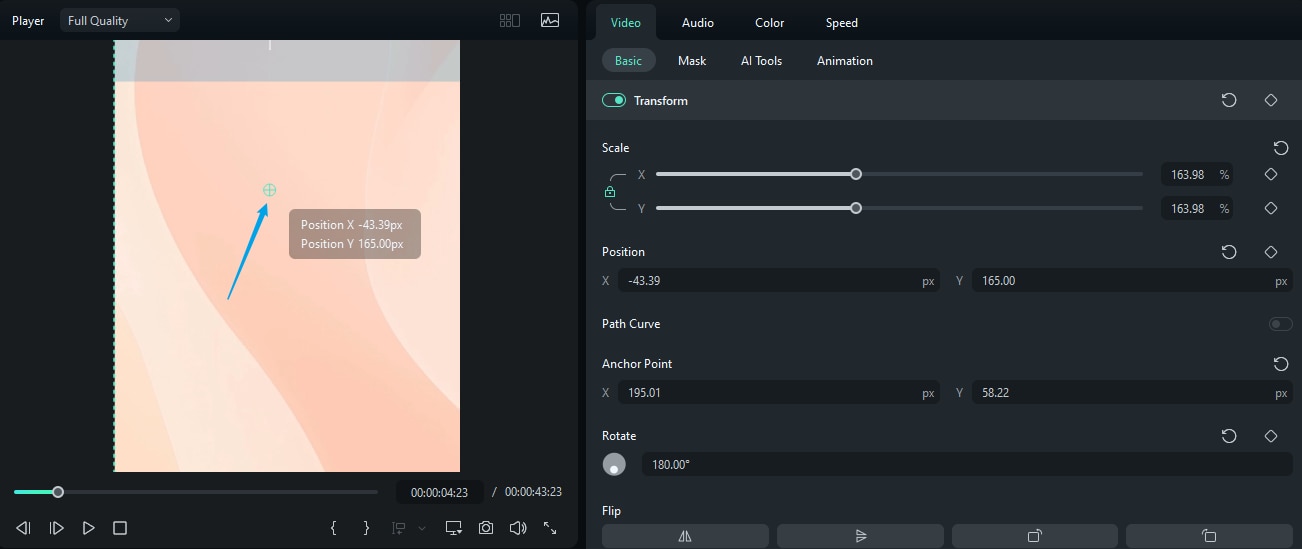Screen dimensions: 1302x549
Task: Open the Full Quality dropdown
Action: click(120, 20)
